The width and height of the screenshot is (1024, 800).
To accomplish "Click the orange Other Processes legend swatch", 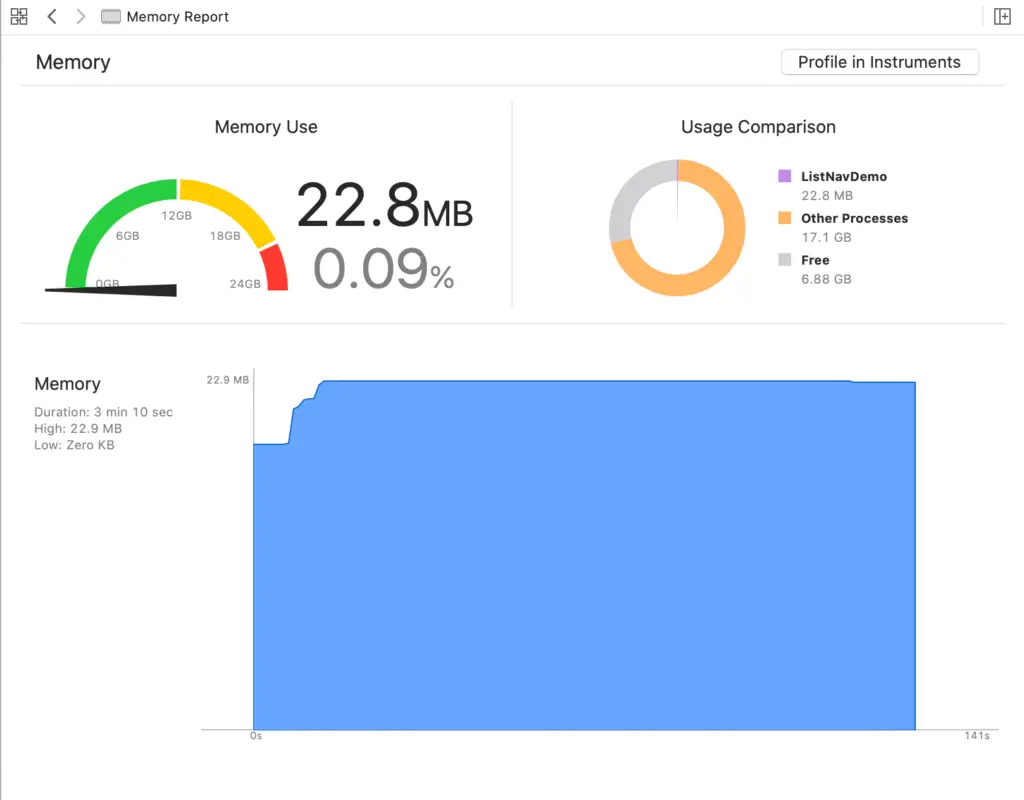I will tap(784, 217).
